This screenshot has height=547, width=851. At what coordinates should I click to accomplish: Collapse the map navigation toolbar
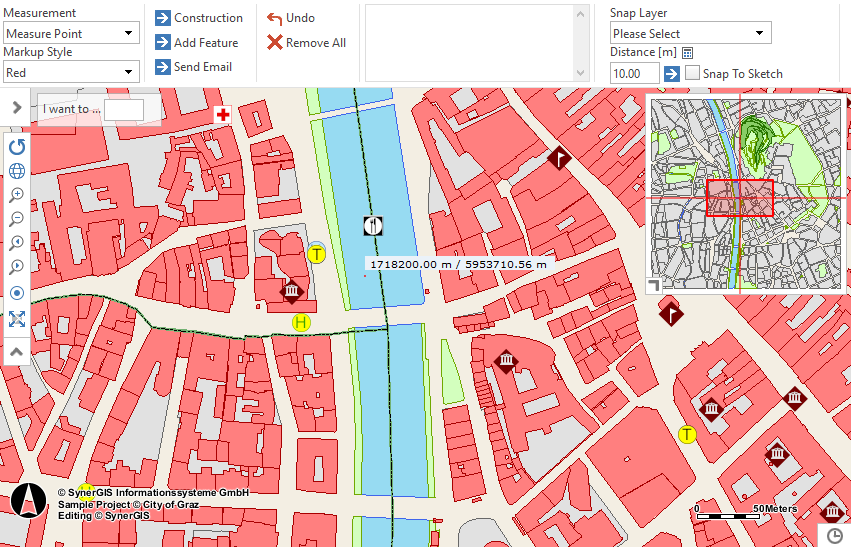pos(16,352)
